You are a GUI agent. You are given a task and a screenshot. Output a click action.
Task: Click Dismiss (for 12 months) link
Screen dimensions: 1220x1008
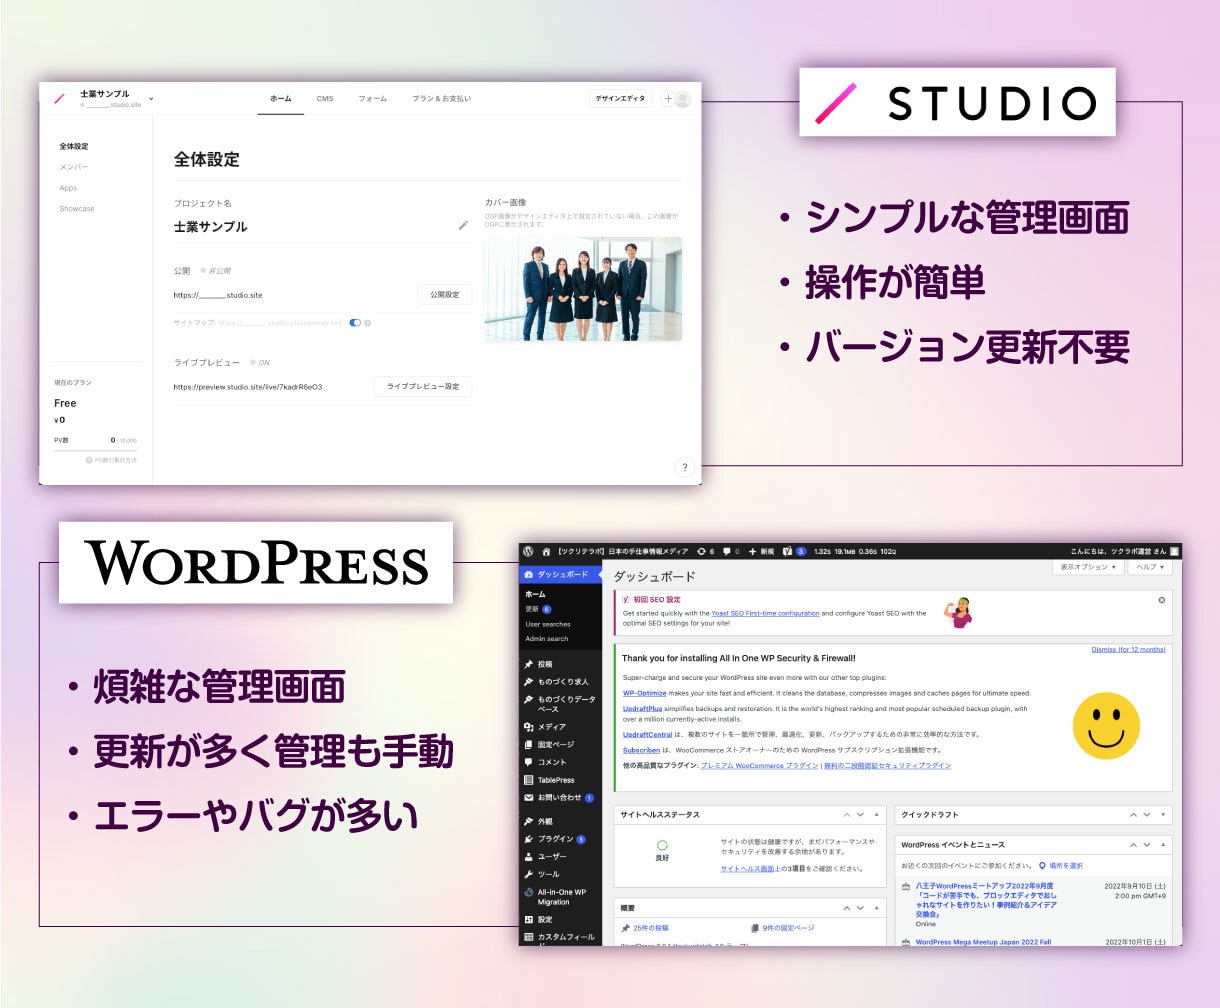click(x=1128, y=650)
